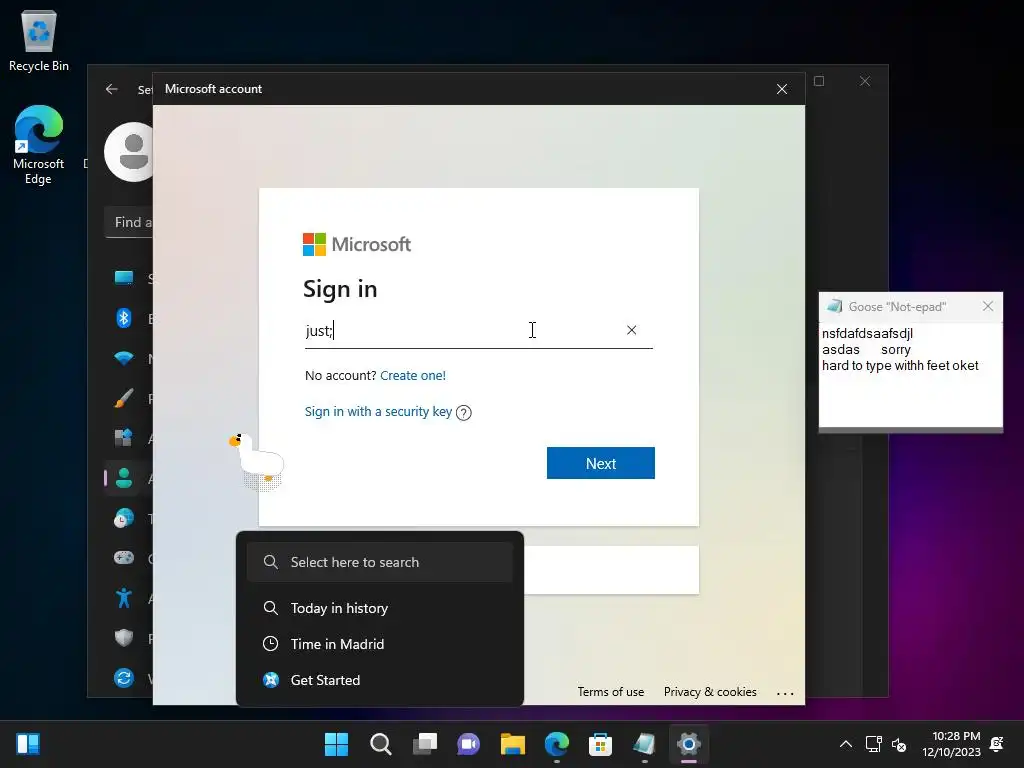Open the Recycle Bin desktop icon
The image size is (1024, 768).
pyautogui.click(x=39, y=40)
